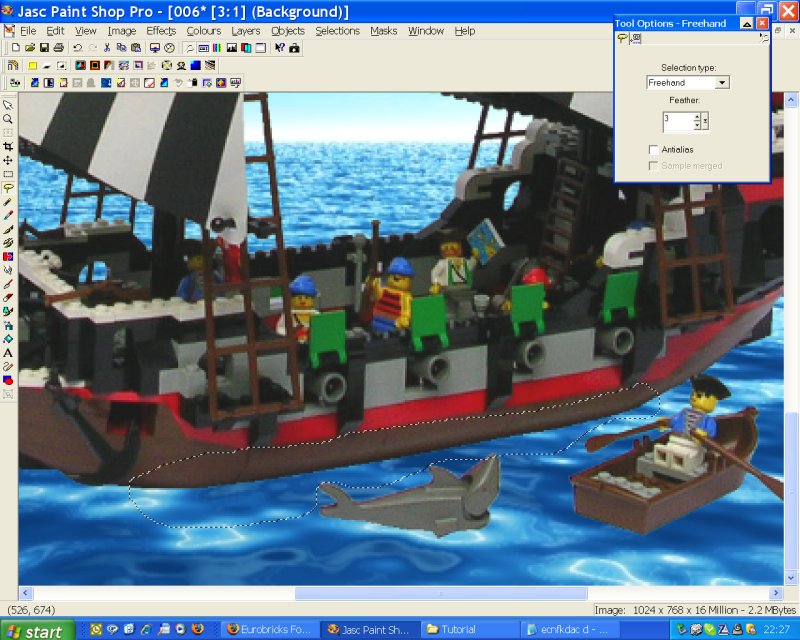Open the Masks menu

[384, 31]
